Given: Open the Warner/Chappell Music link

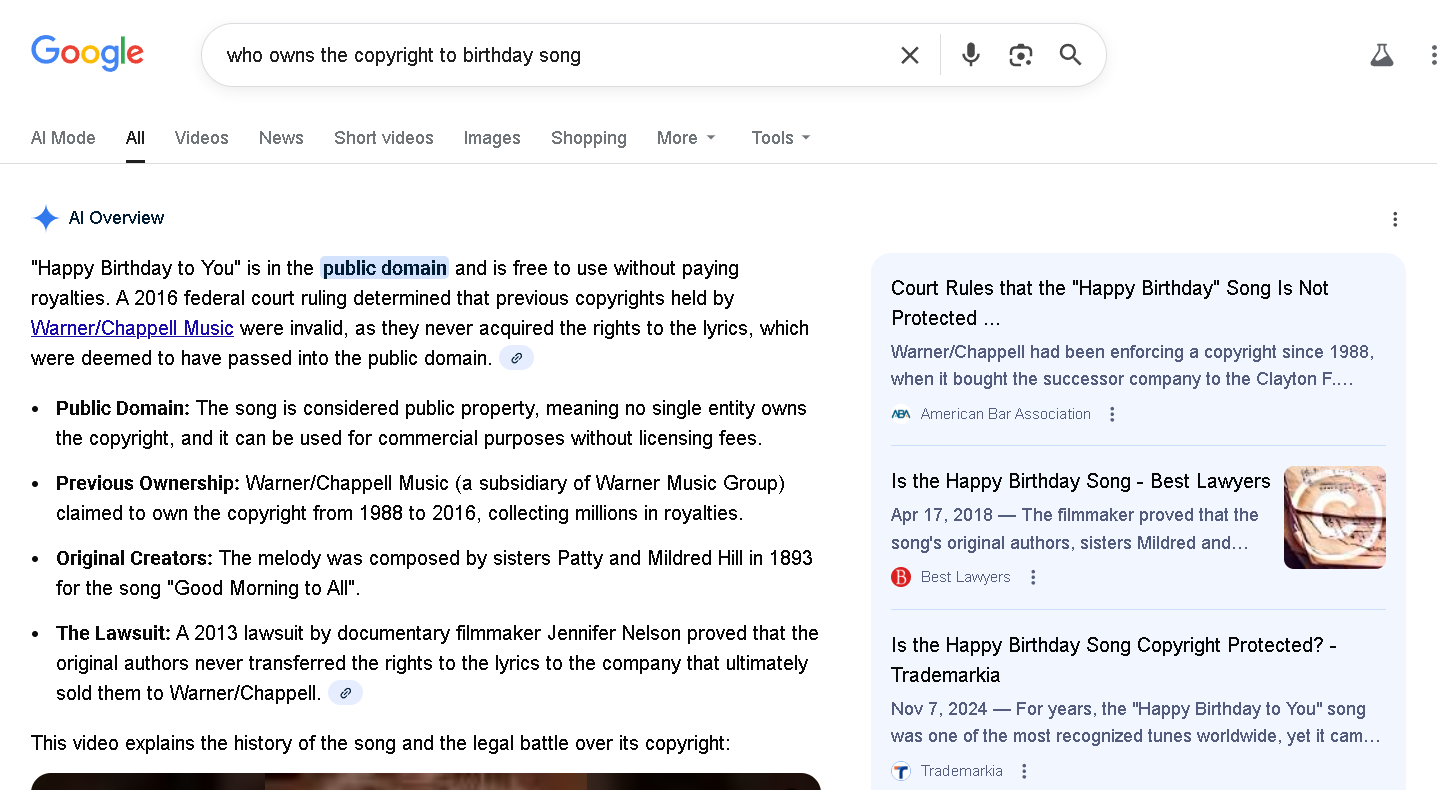Looking at the screenshot, I should tap(132, 328).
